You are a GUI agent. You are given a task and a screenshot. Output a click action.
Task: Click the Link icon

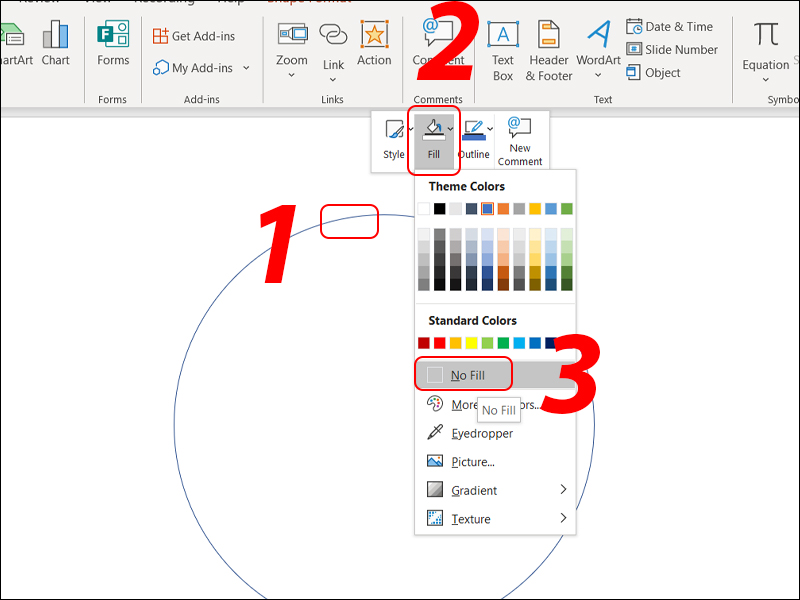coord(333,45)
